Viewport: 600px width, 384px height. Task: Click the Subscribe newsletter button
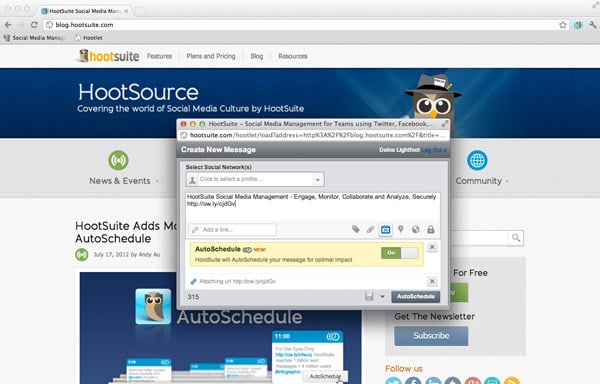point(431,336)
